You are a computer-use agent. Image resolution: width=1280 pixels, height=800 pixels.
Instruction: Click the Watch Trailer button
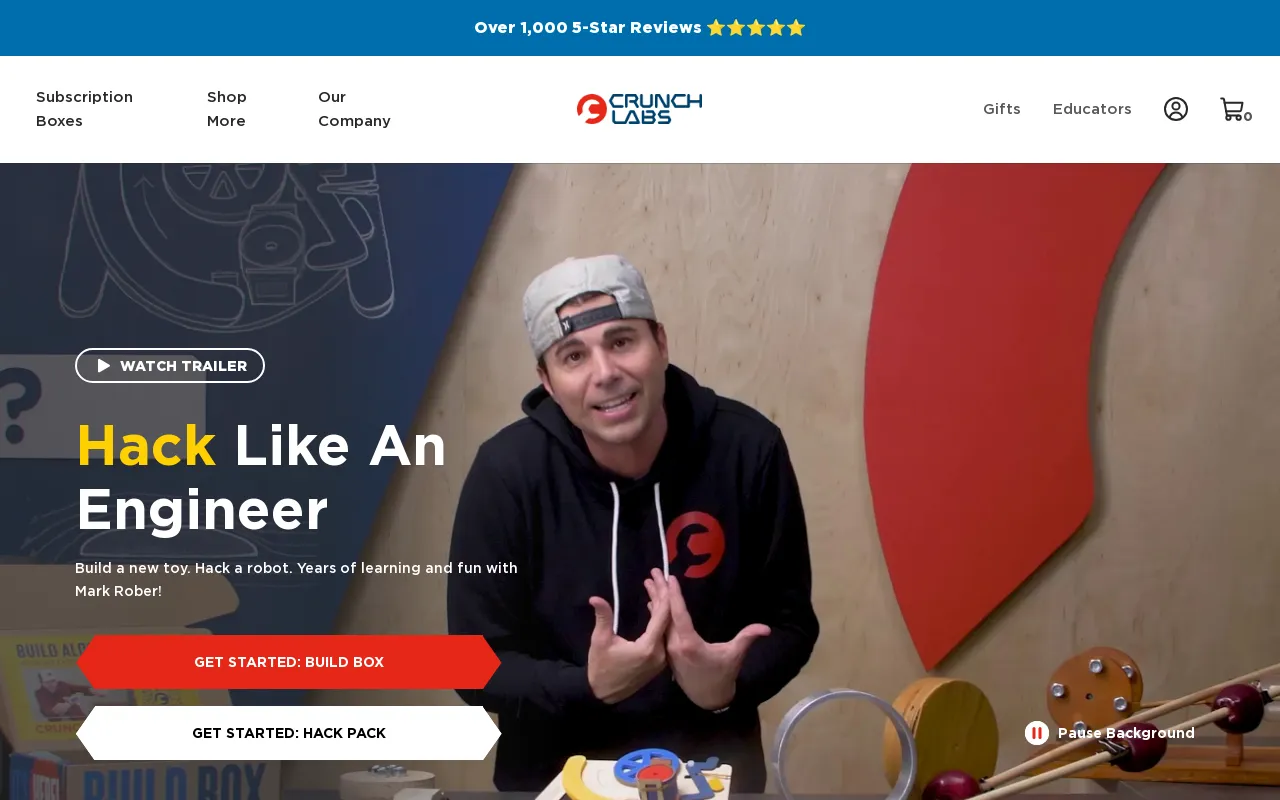[x=170, y=366]
